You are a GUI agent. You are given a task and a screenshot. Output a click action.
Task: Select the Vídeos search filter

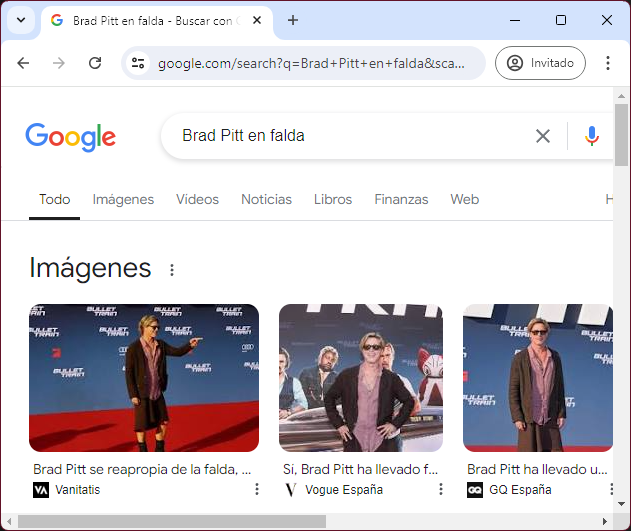coord(197,199)
